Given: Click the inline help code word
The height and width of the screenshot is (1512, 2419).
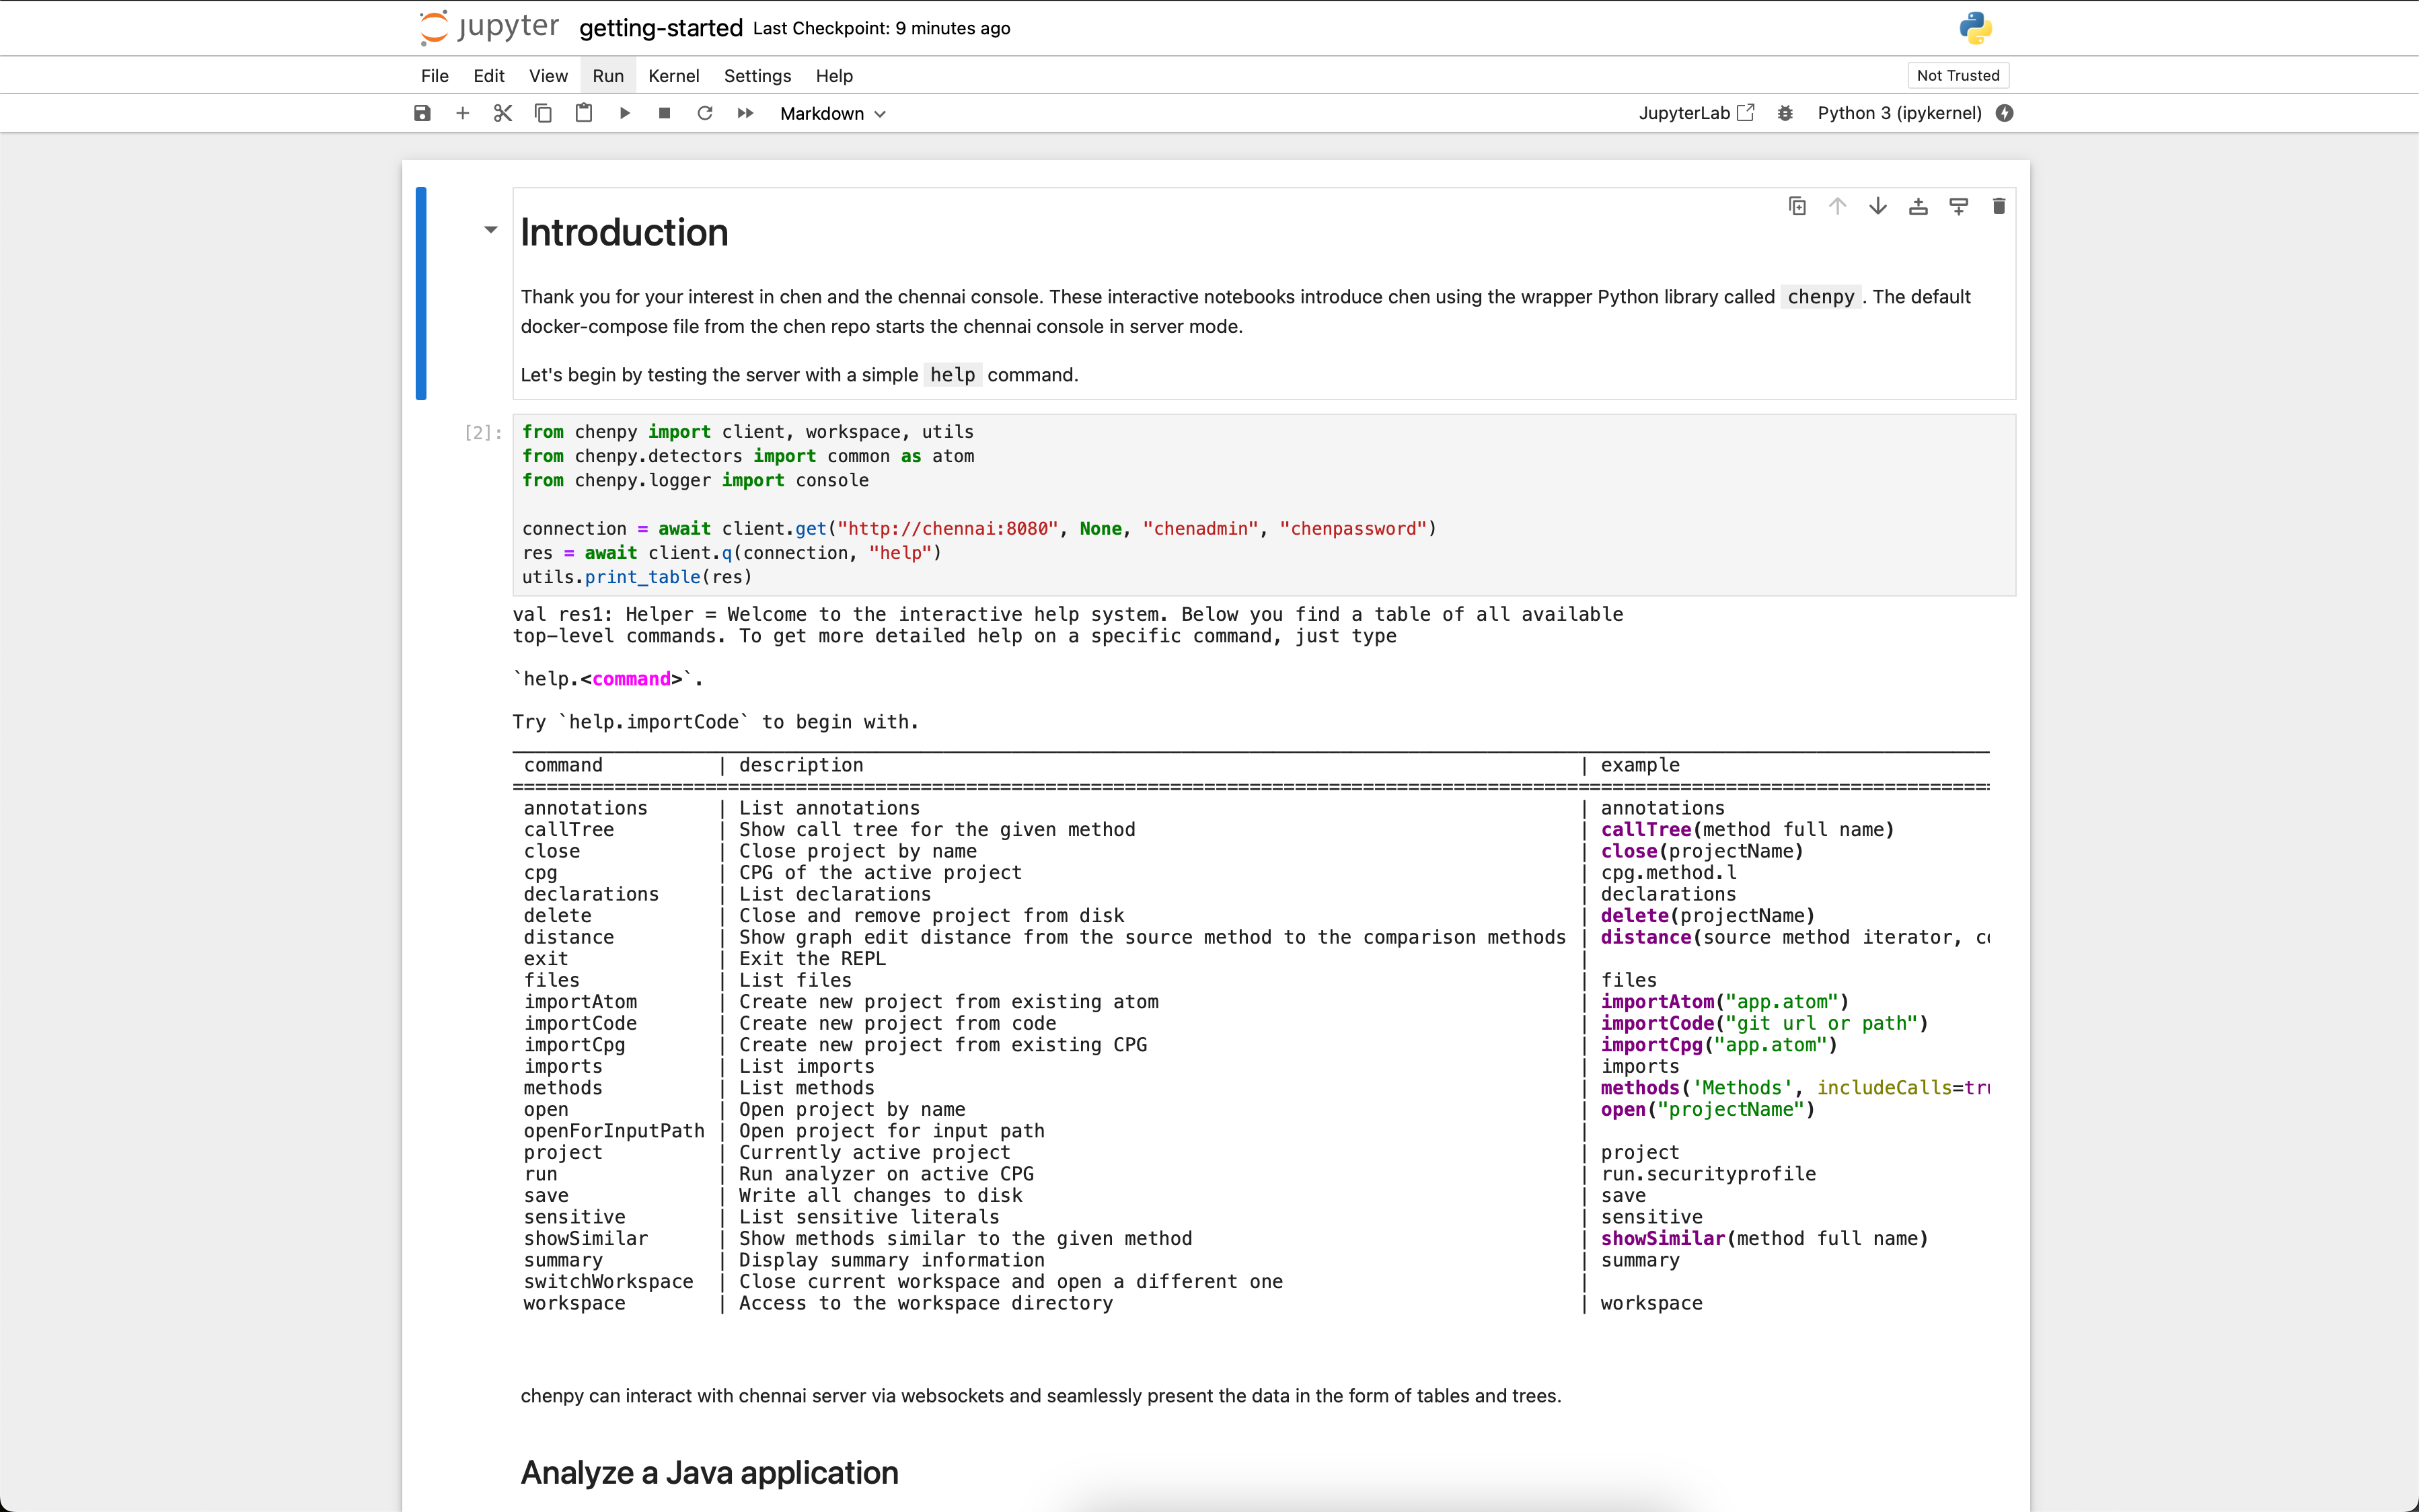Looking at the screenshot, I should tap(952, 375).
